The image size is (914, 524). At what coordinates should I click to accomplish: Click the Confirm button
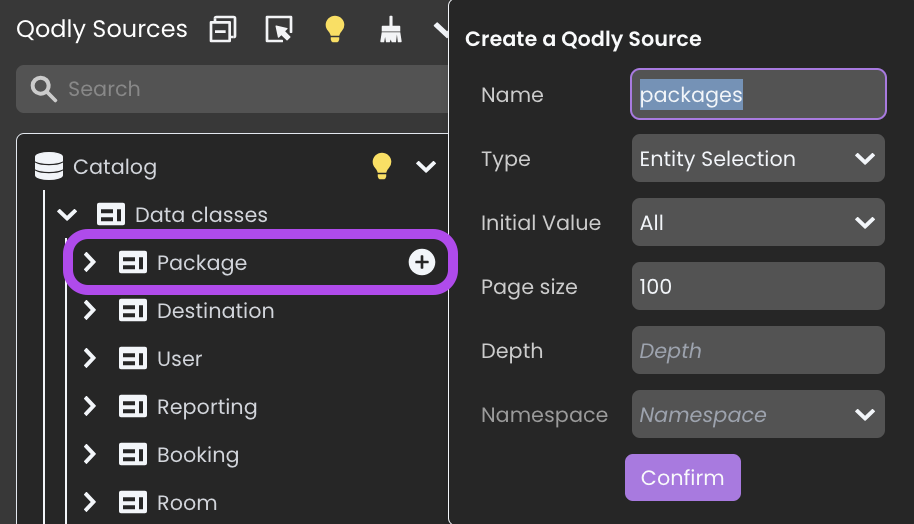tap(683, 477)
